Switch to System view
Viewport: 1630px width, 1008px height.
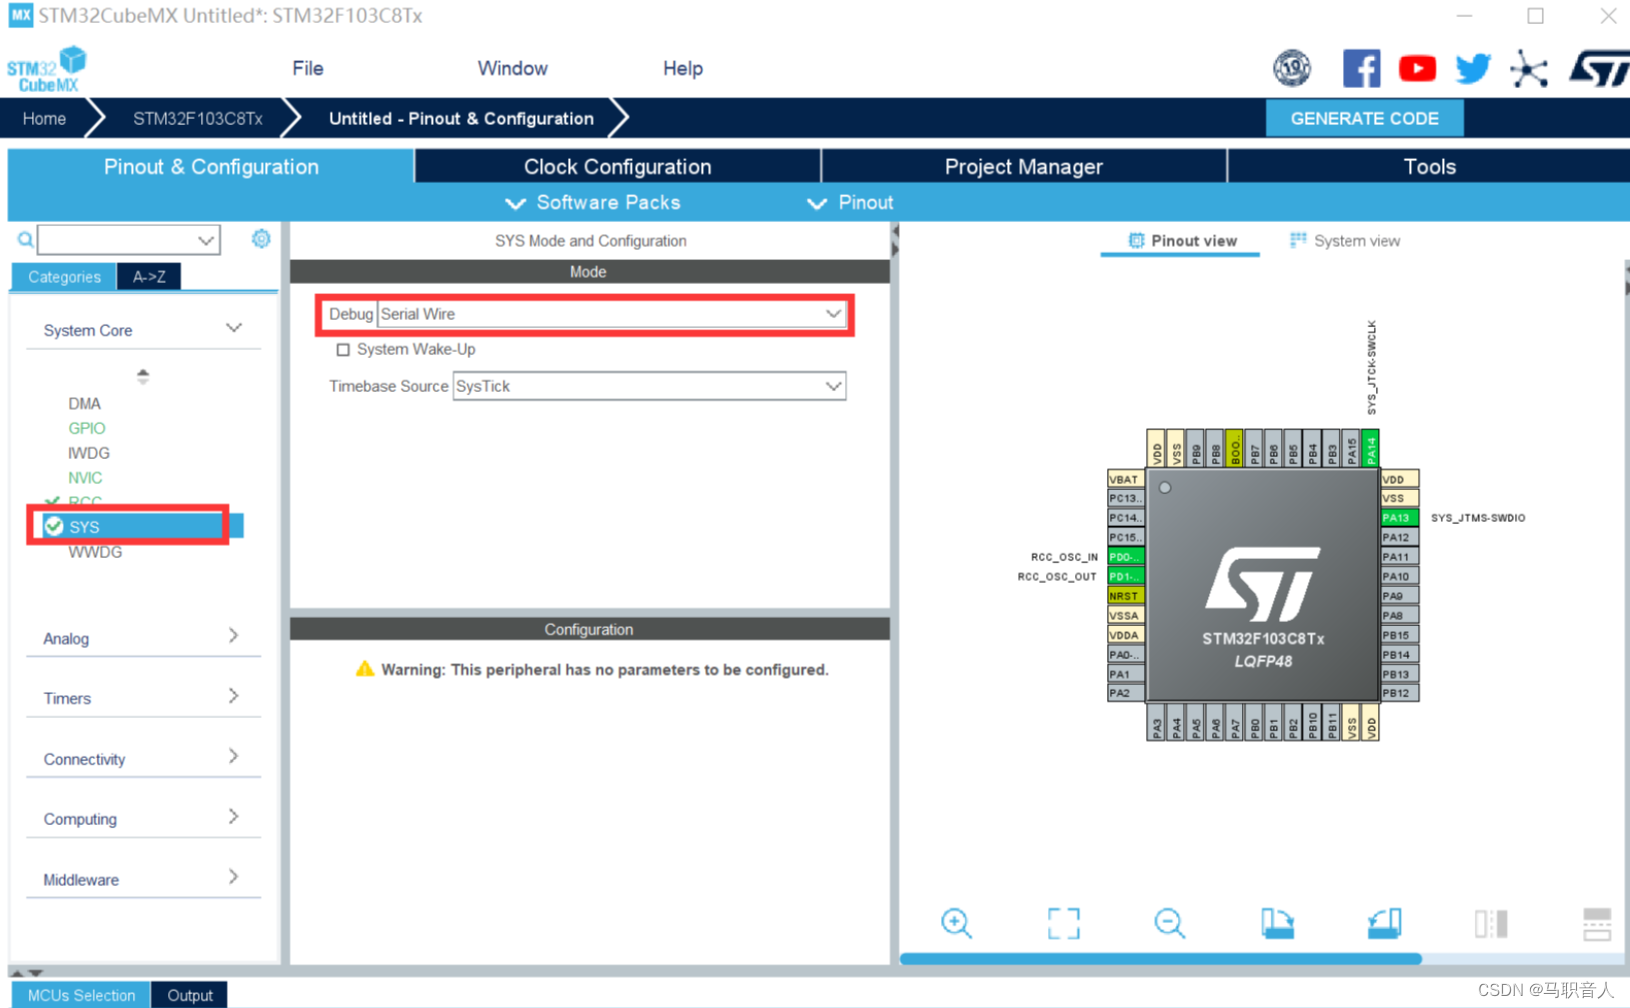point(1345,241)
